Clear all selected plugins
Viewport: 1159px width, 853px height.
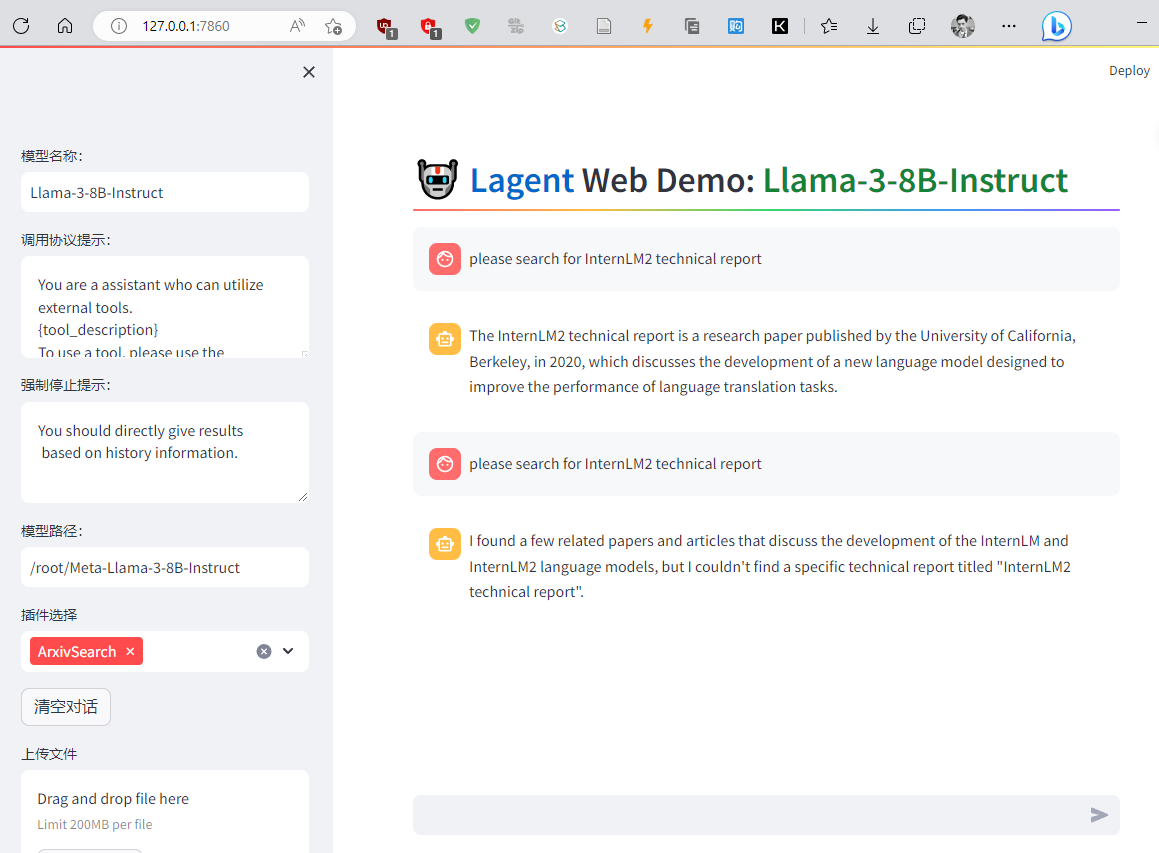pos(264,652)
